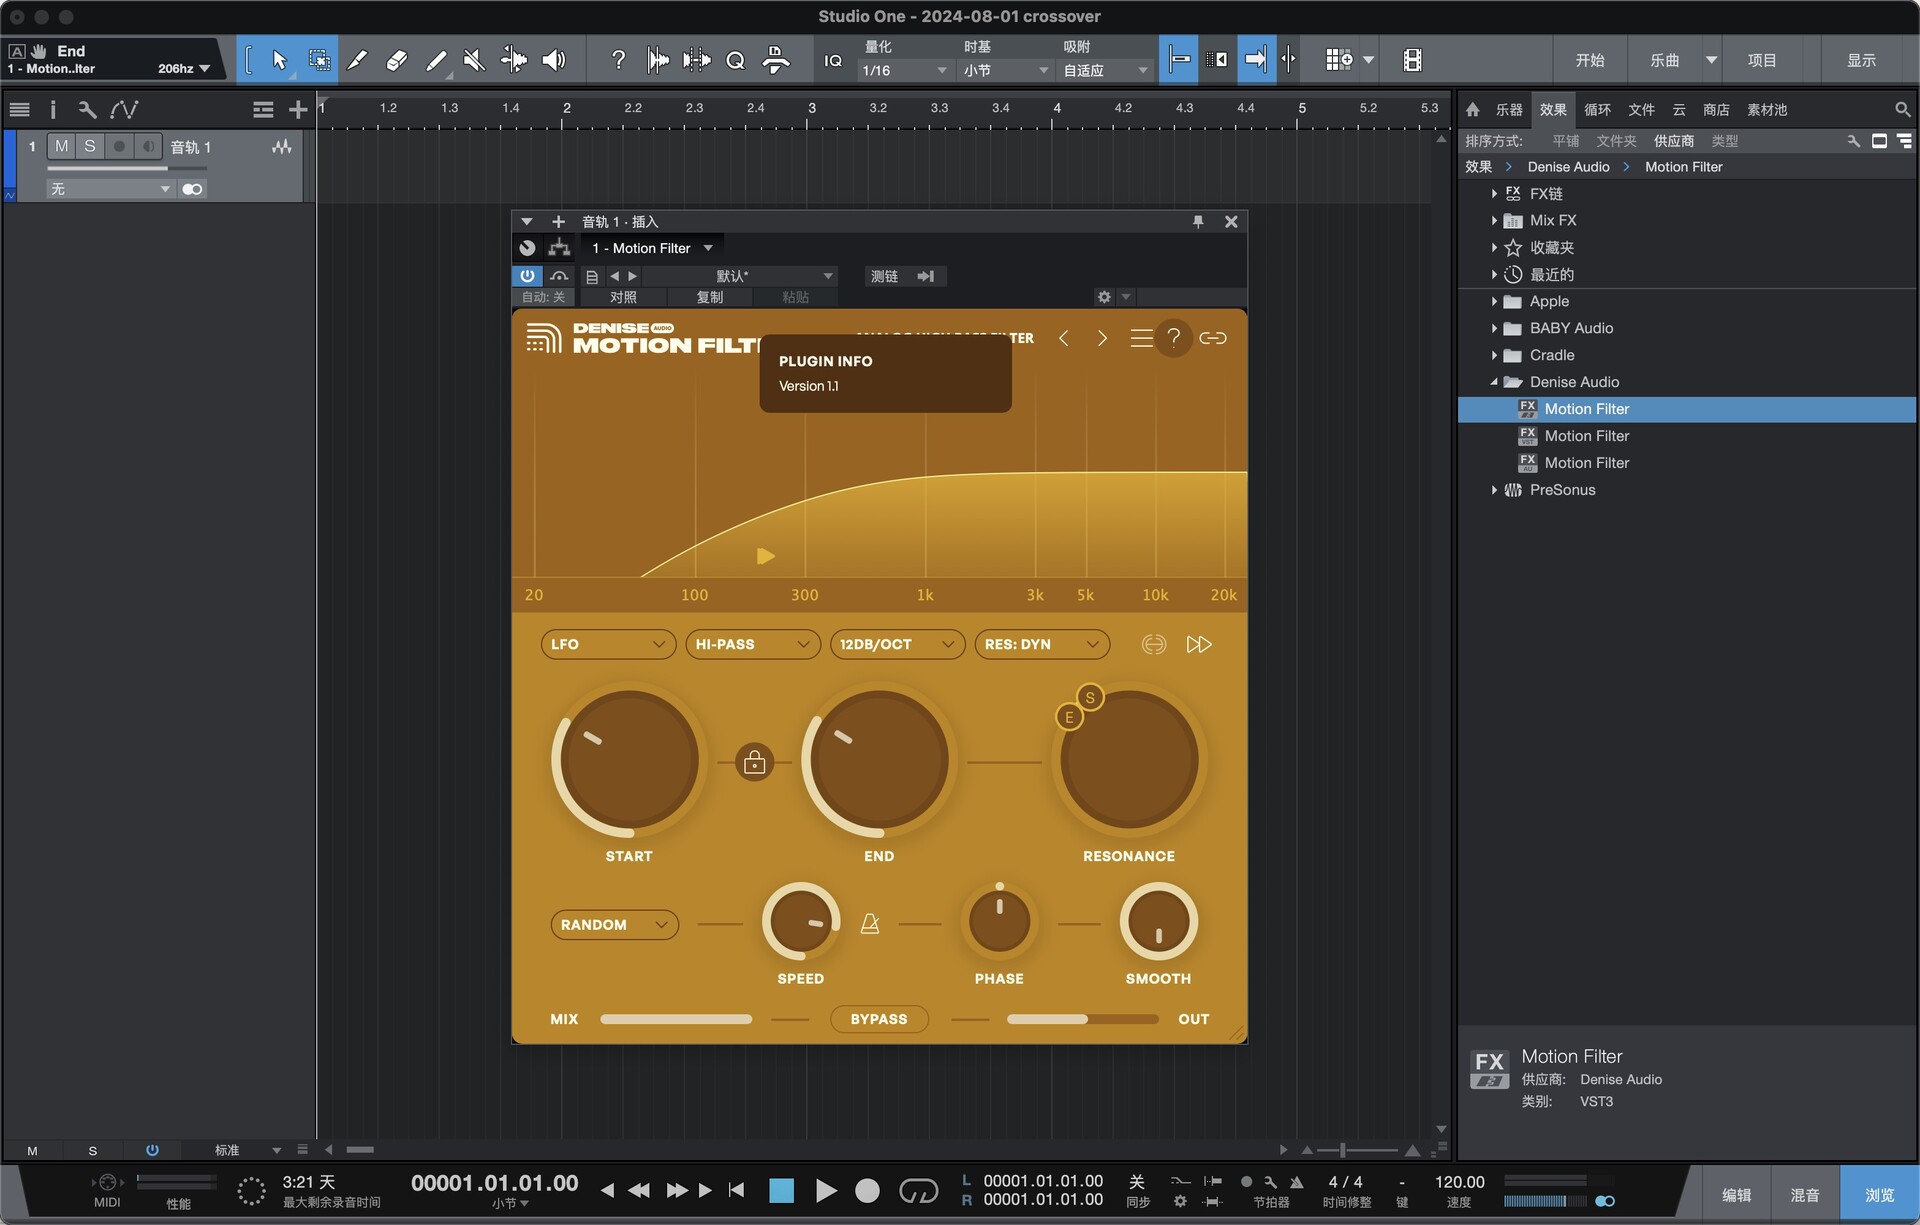Toggle the BYPASS button in Motion Filter
1920x1225 pixels.
click(x=879, y=1019)
